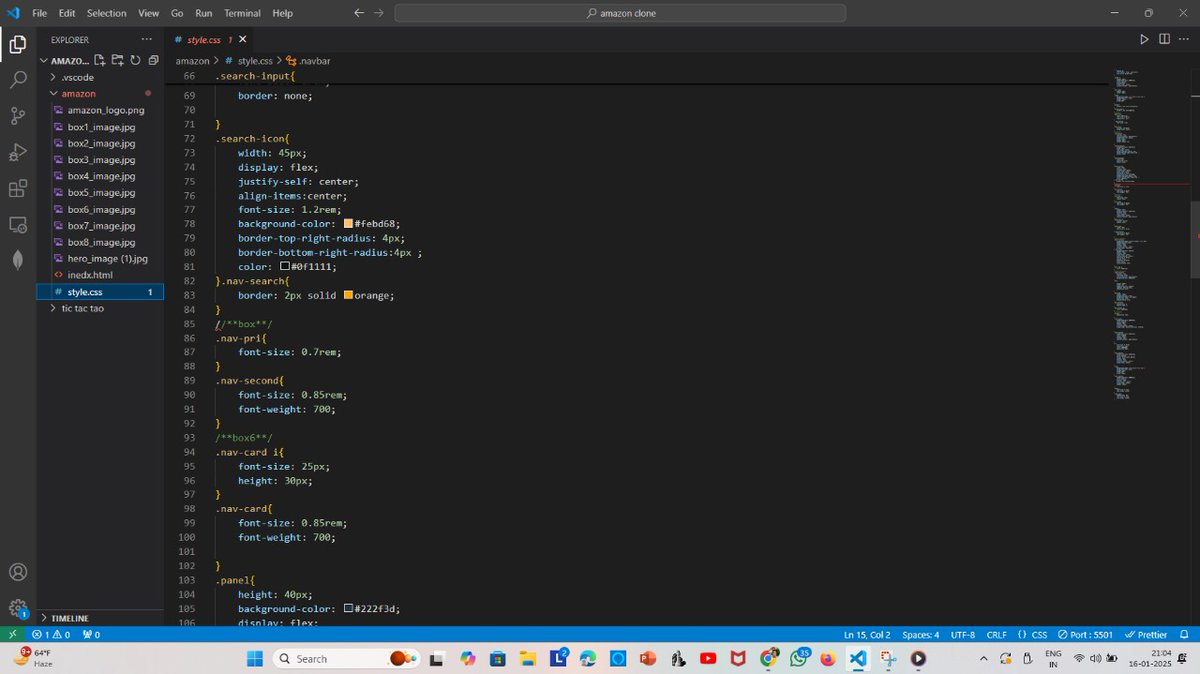Open YouTube from the taskbar
The height and width of the screenshot is (674, 1200).
click(x=708, y=658)
